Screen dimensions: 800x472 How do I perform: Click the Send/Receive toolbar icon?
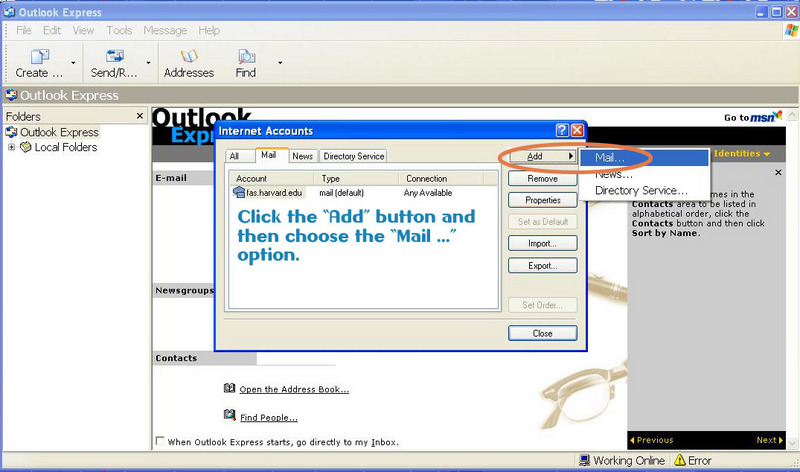114,57
